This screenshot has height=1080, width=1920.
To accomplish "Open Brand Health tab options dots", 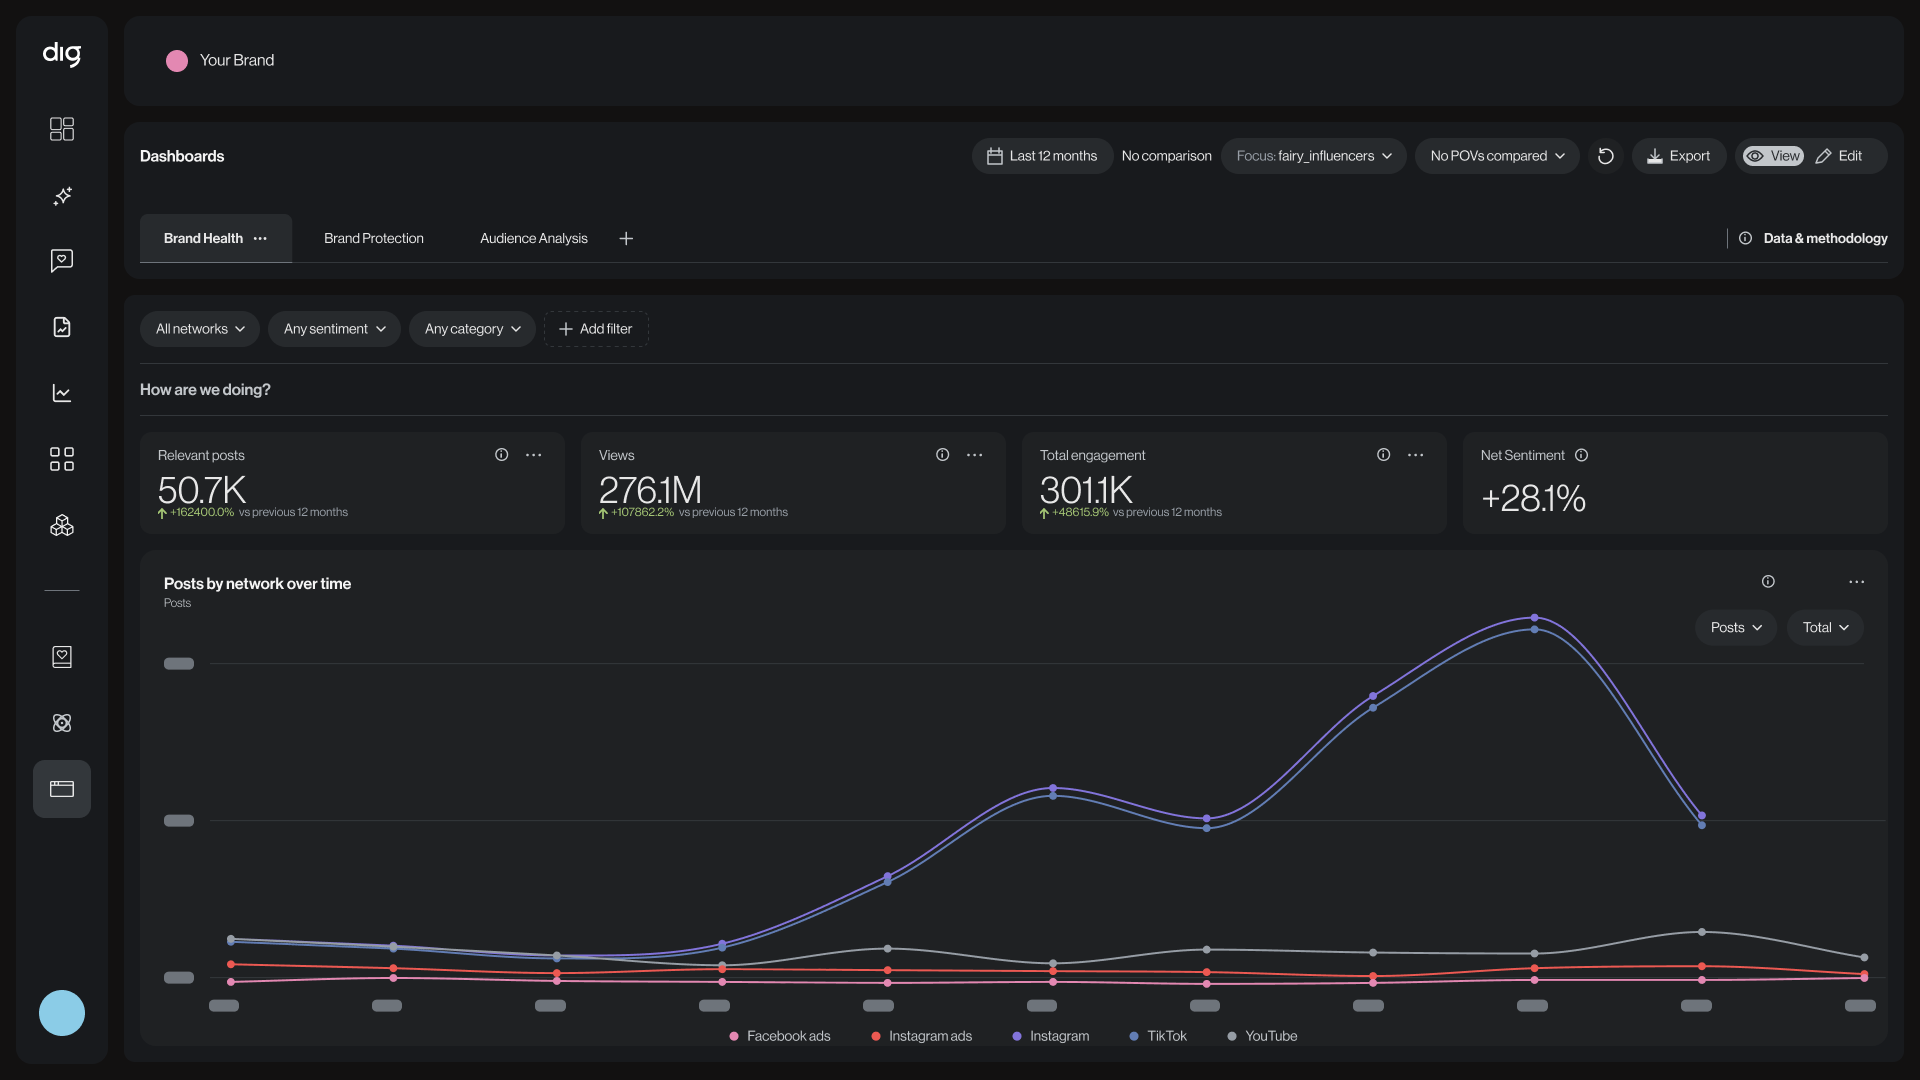I will [260, 239].
